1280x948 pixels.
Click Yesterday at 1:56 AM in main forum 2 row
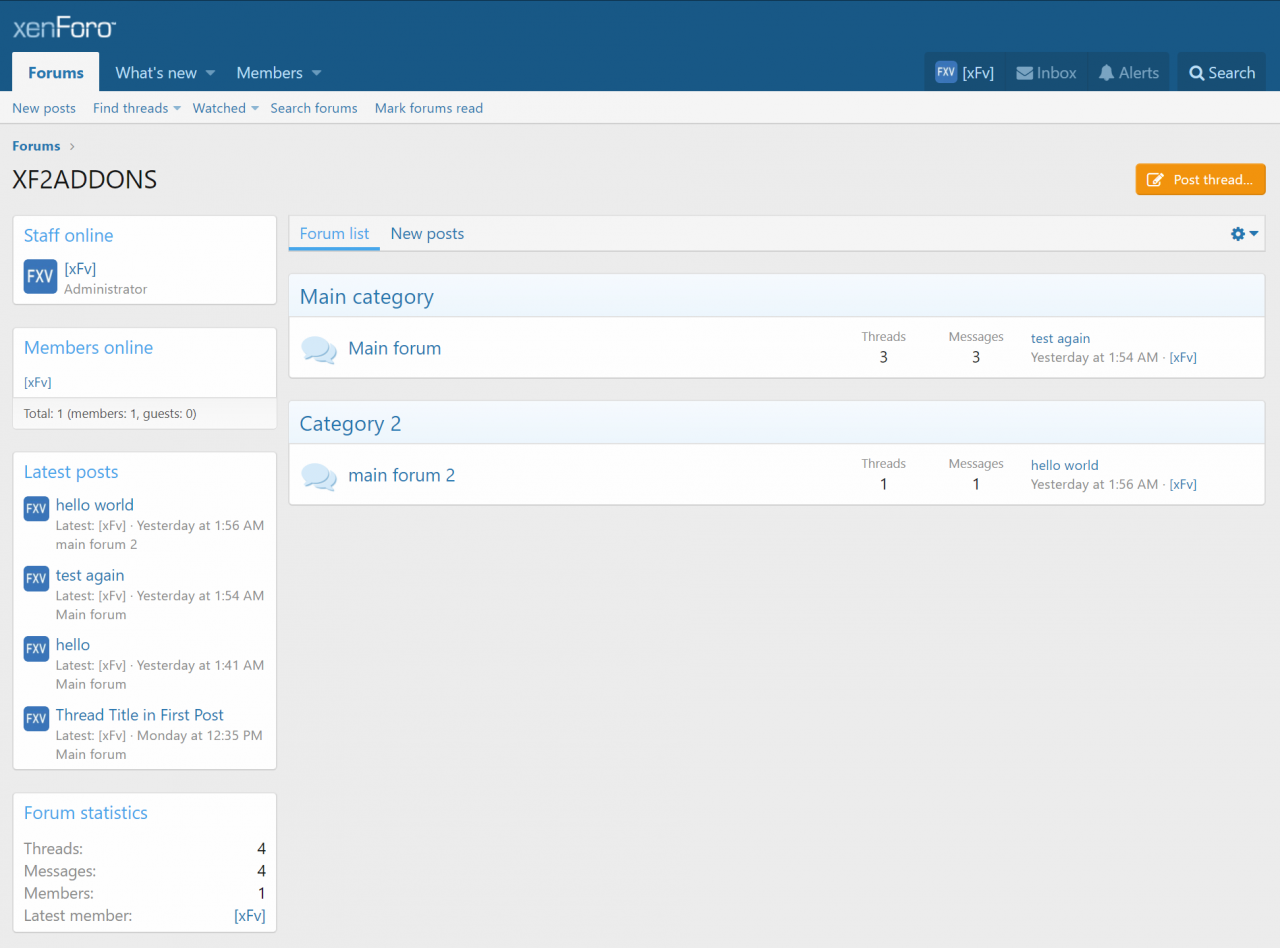point(1094,484)
